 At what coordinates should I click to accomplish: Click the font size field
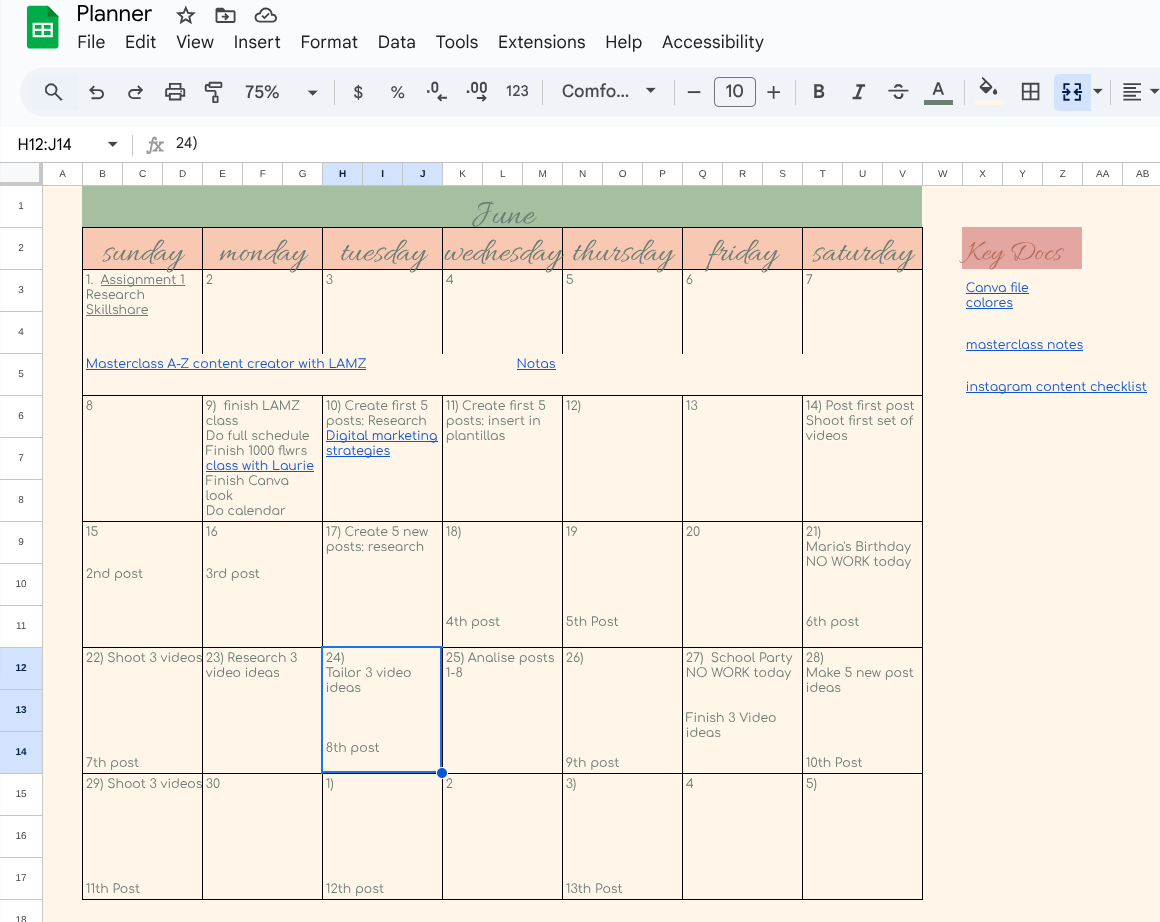click(x=735, y=92)
